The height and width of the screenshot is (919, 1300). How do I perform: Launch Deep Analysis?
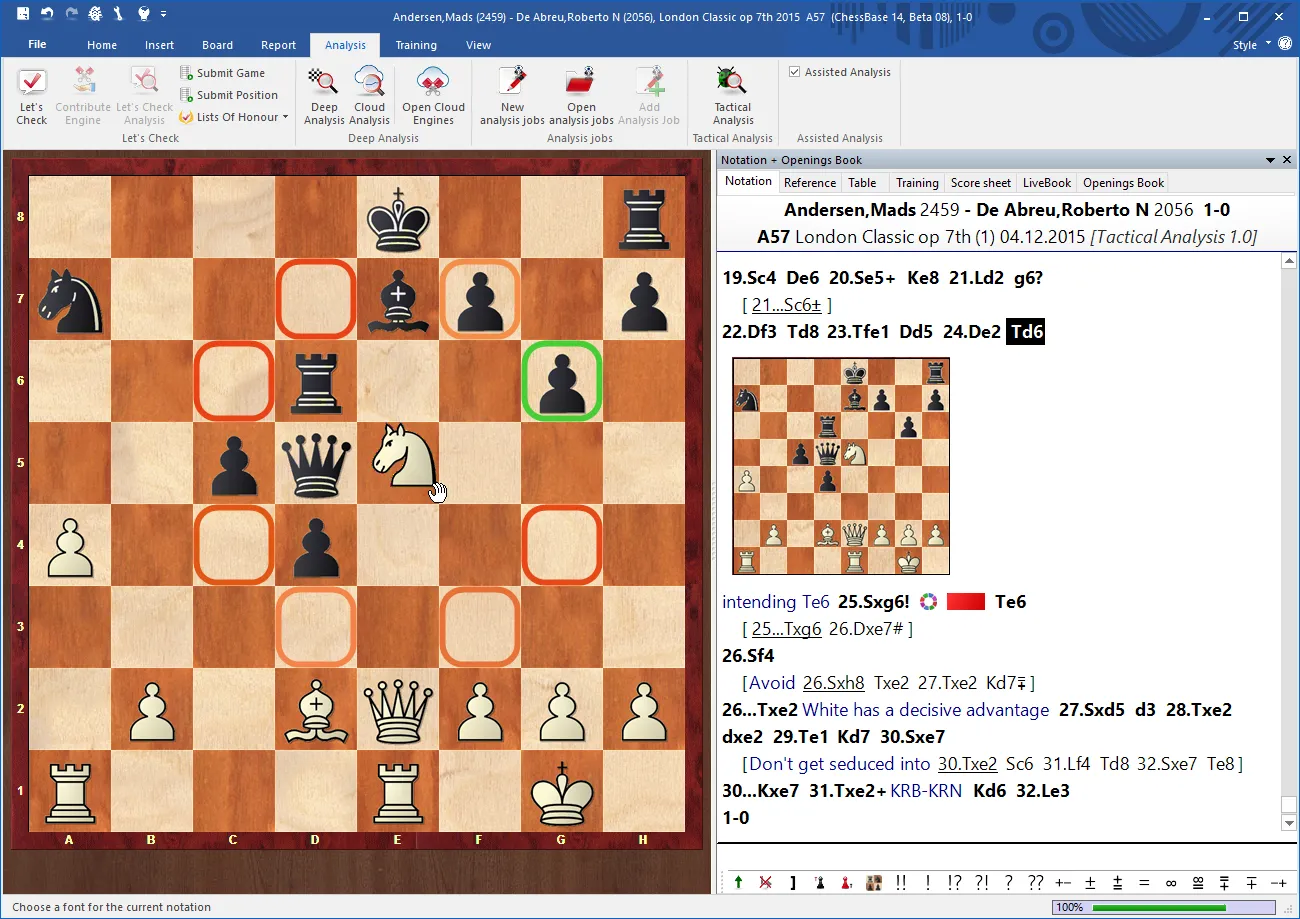click(324, 96)
